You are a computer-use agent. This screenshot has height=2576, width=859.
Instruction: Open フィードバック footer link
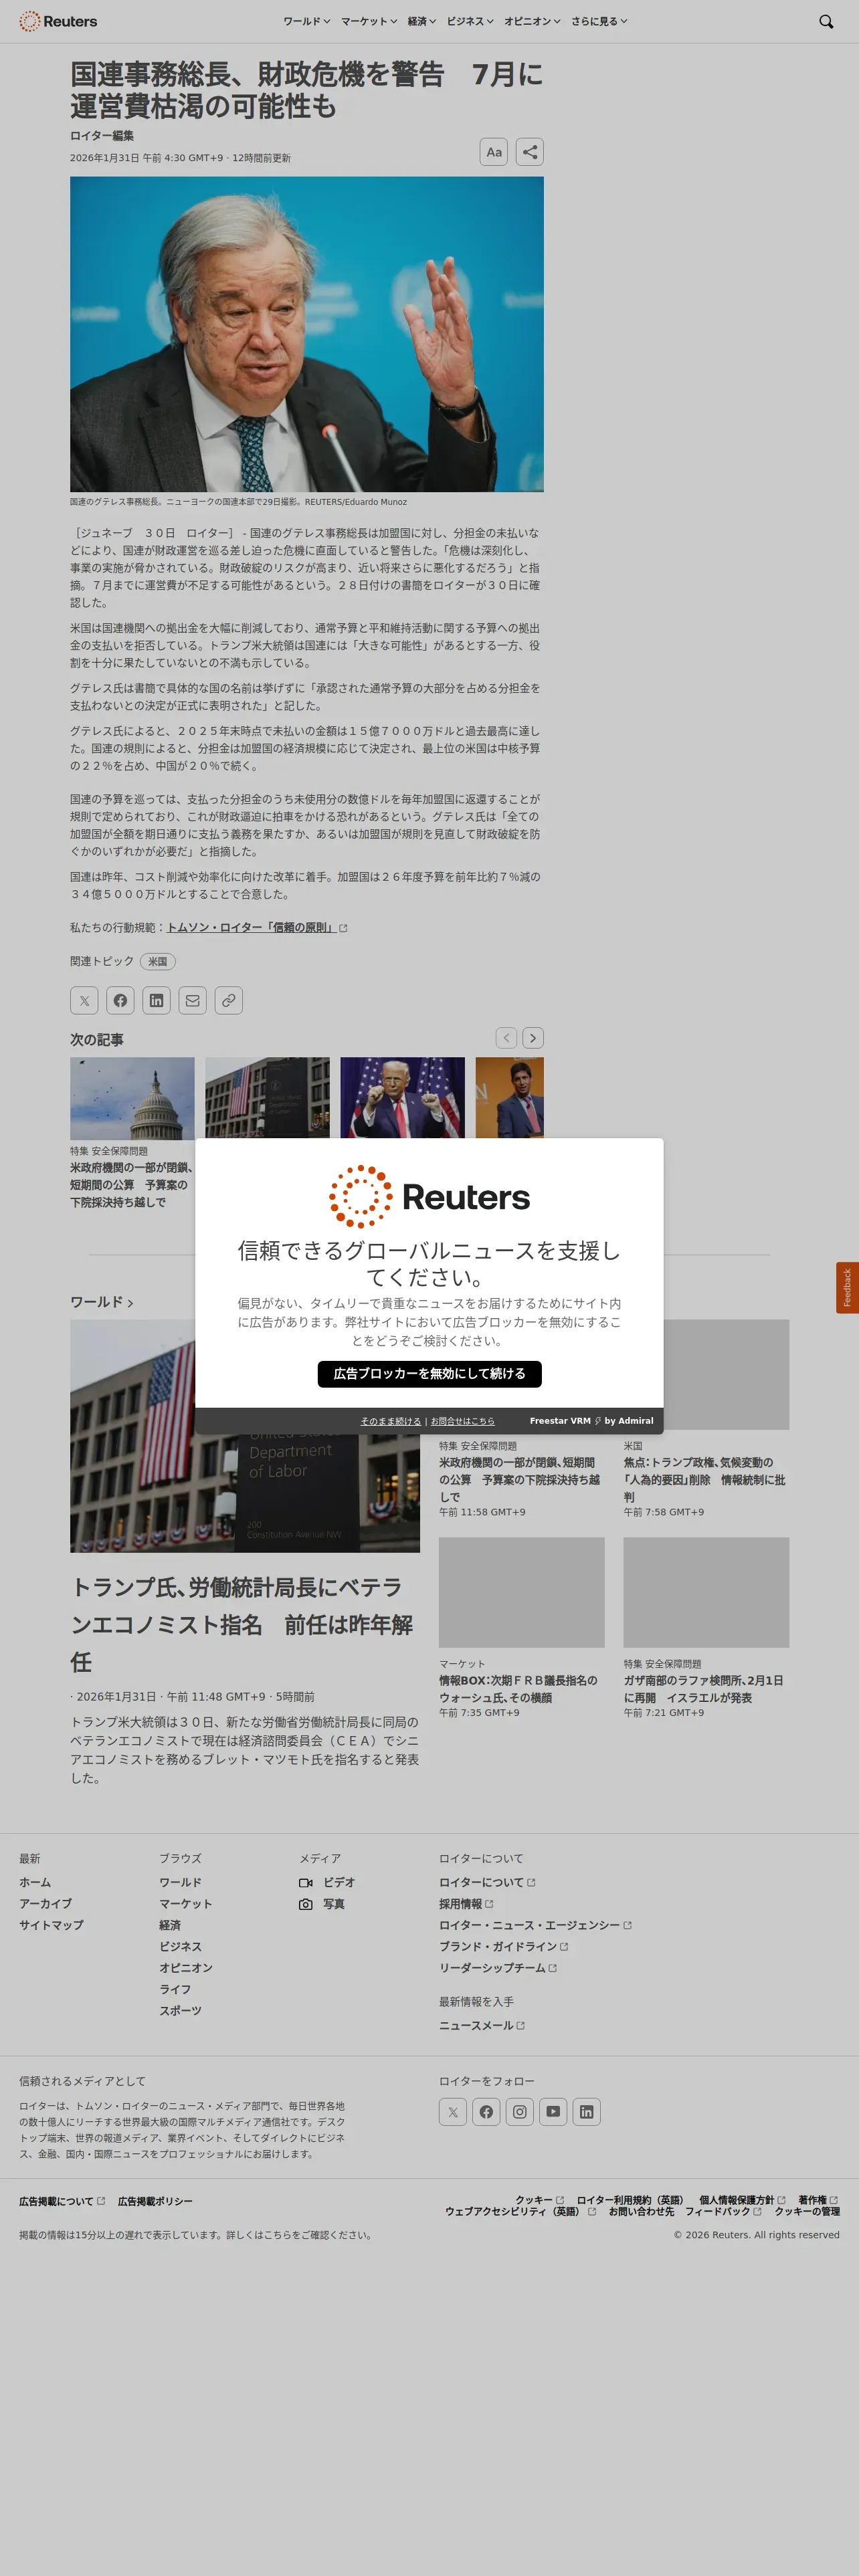[x=723, y=2211]
